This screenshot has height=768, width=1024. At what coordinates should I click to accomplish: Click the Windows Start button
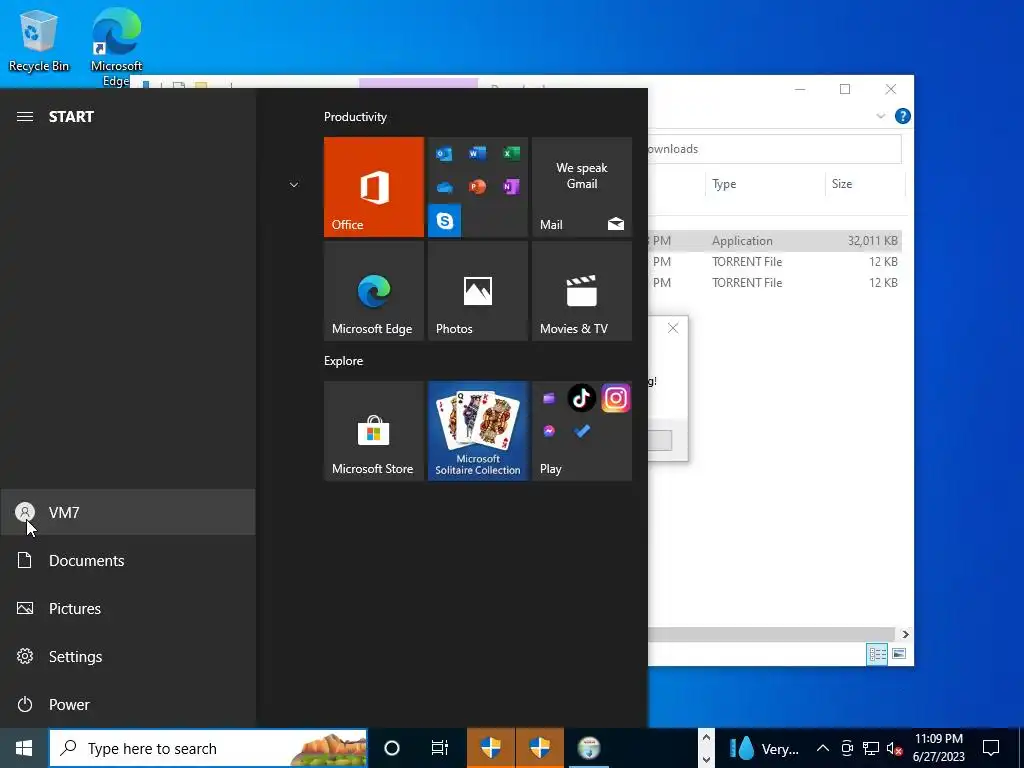[x=24, y=748]
